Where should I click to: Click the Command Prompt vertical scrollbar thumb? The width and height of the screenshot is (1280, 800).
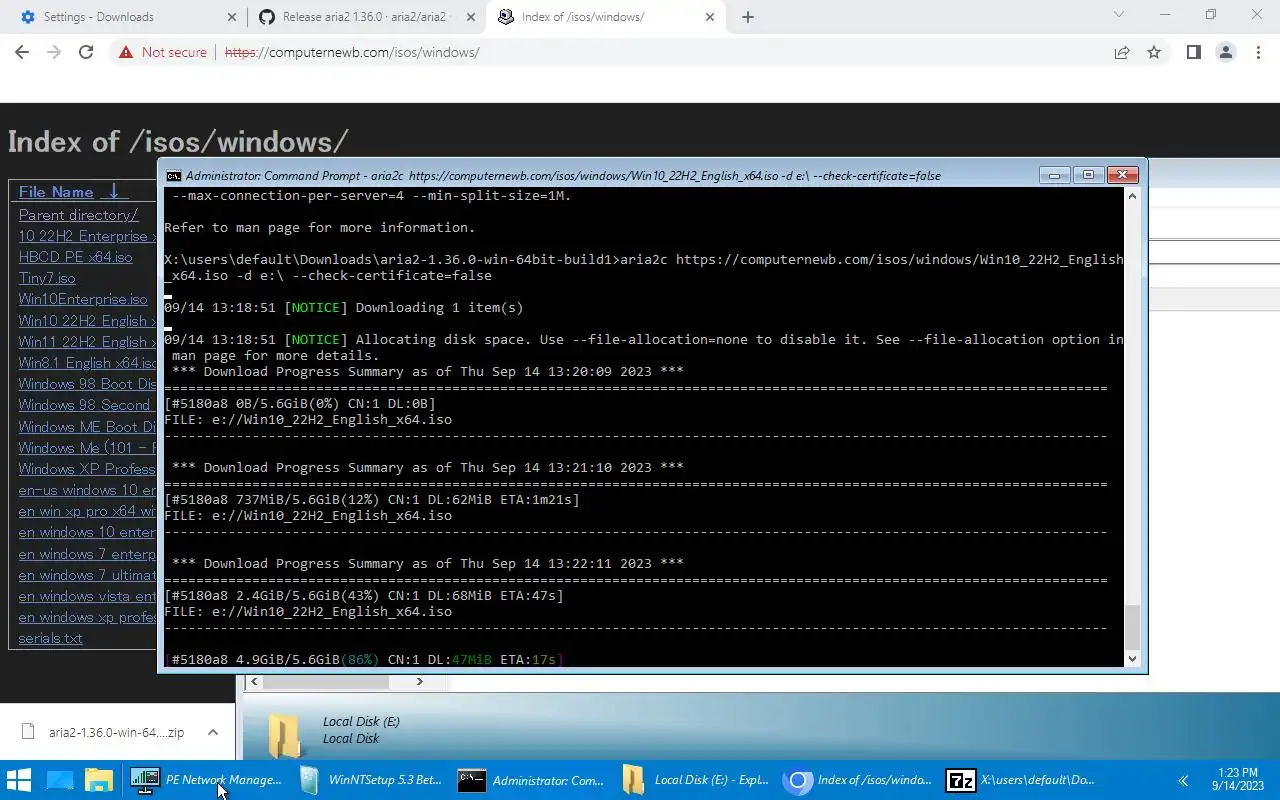[1132, 627]
